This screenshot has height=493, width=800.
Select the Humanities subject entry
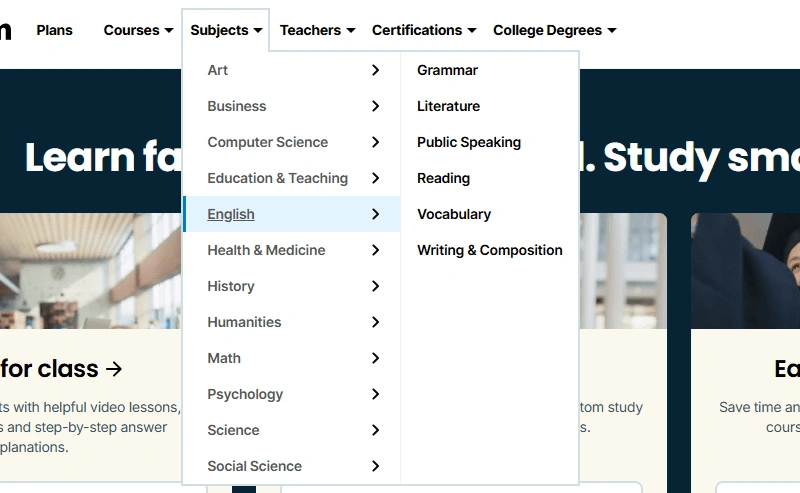(x=244, y=322)
